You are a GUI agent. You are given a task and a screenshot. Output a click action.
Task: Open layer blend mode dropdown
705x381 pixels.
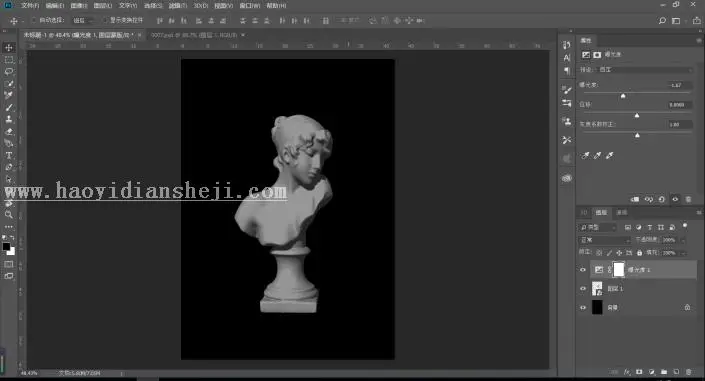605,240
